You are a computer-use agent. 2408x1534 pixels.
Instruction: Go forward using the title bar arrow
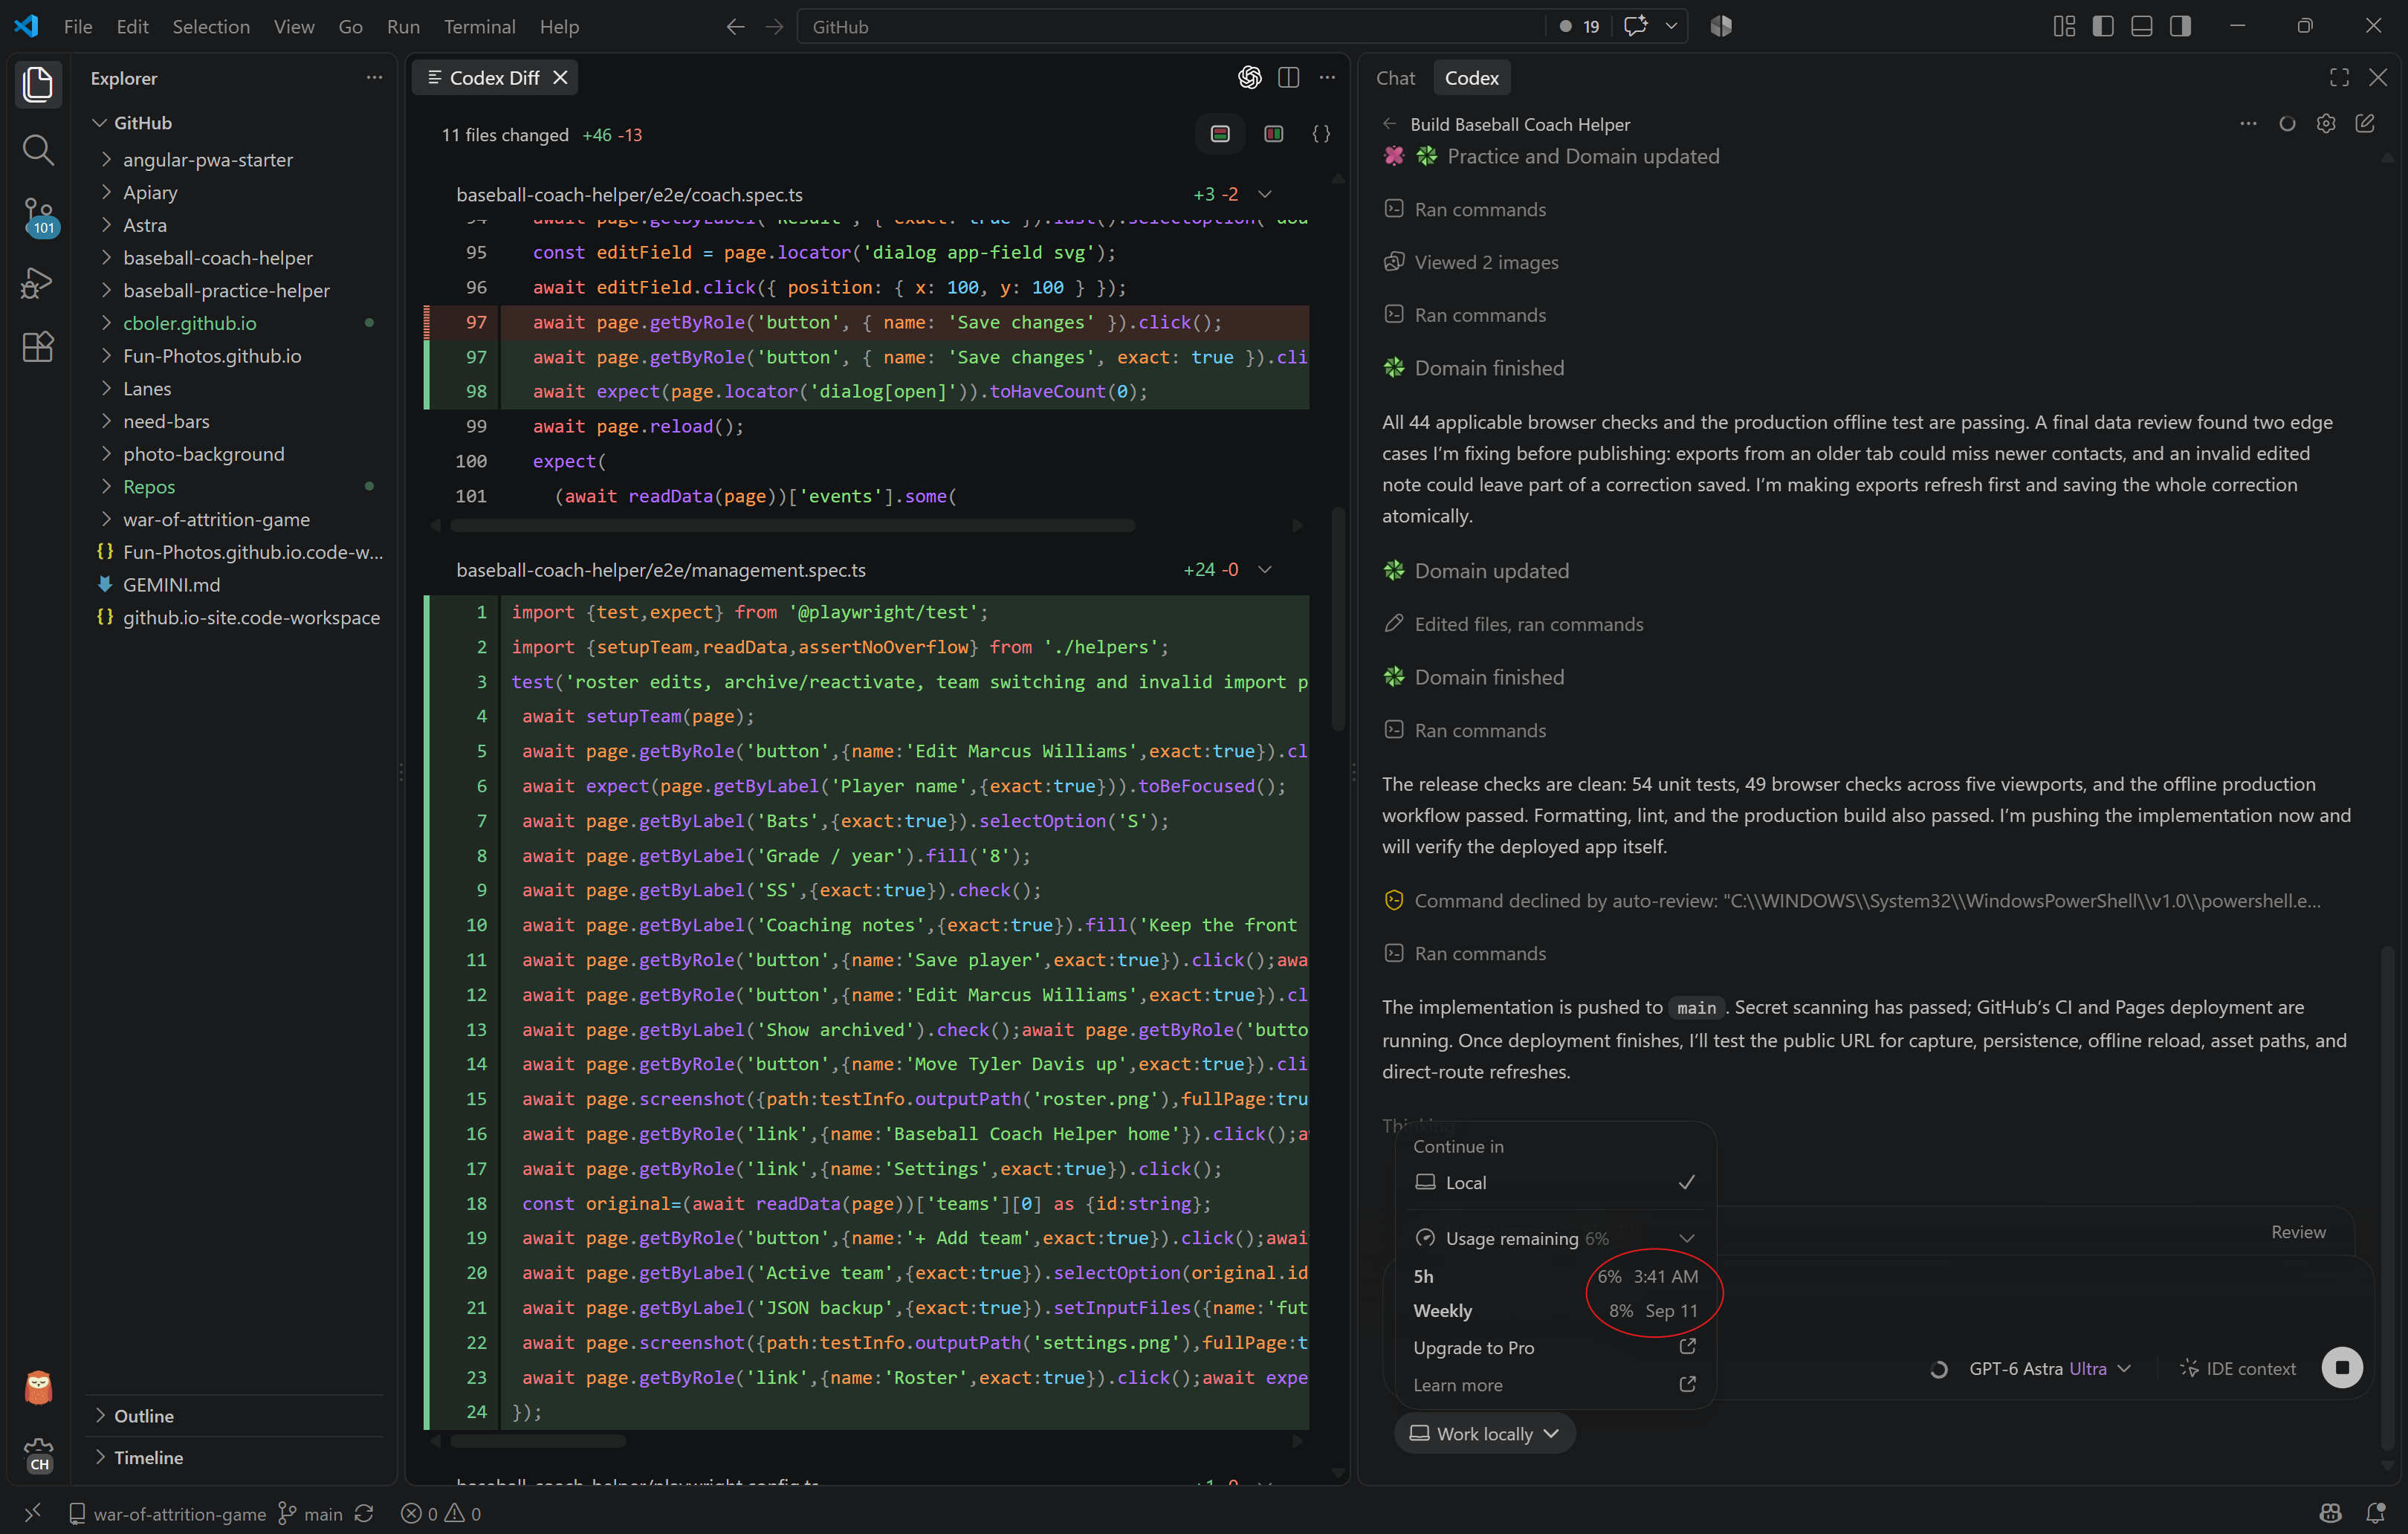774,27
